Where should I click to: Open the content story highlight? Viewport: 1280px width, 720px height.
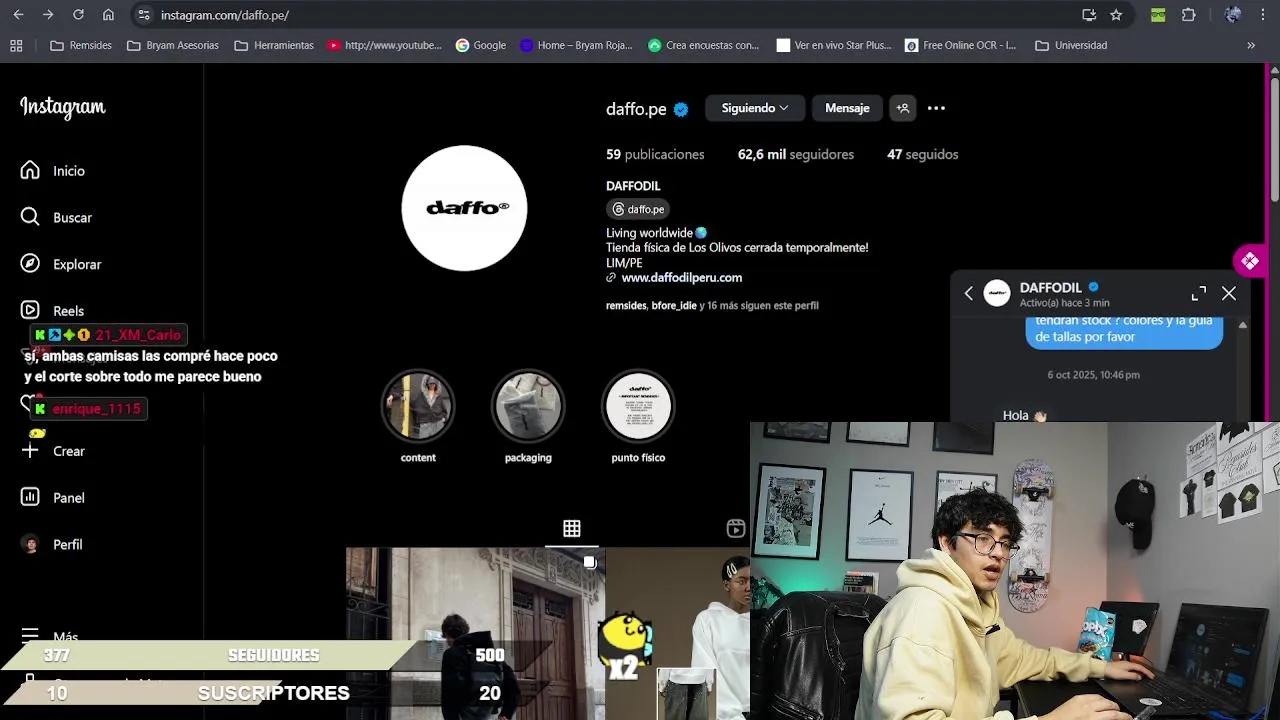(x=418, y=406)
